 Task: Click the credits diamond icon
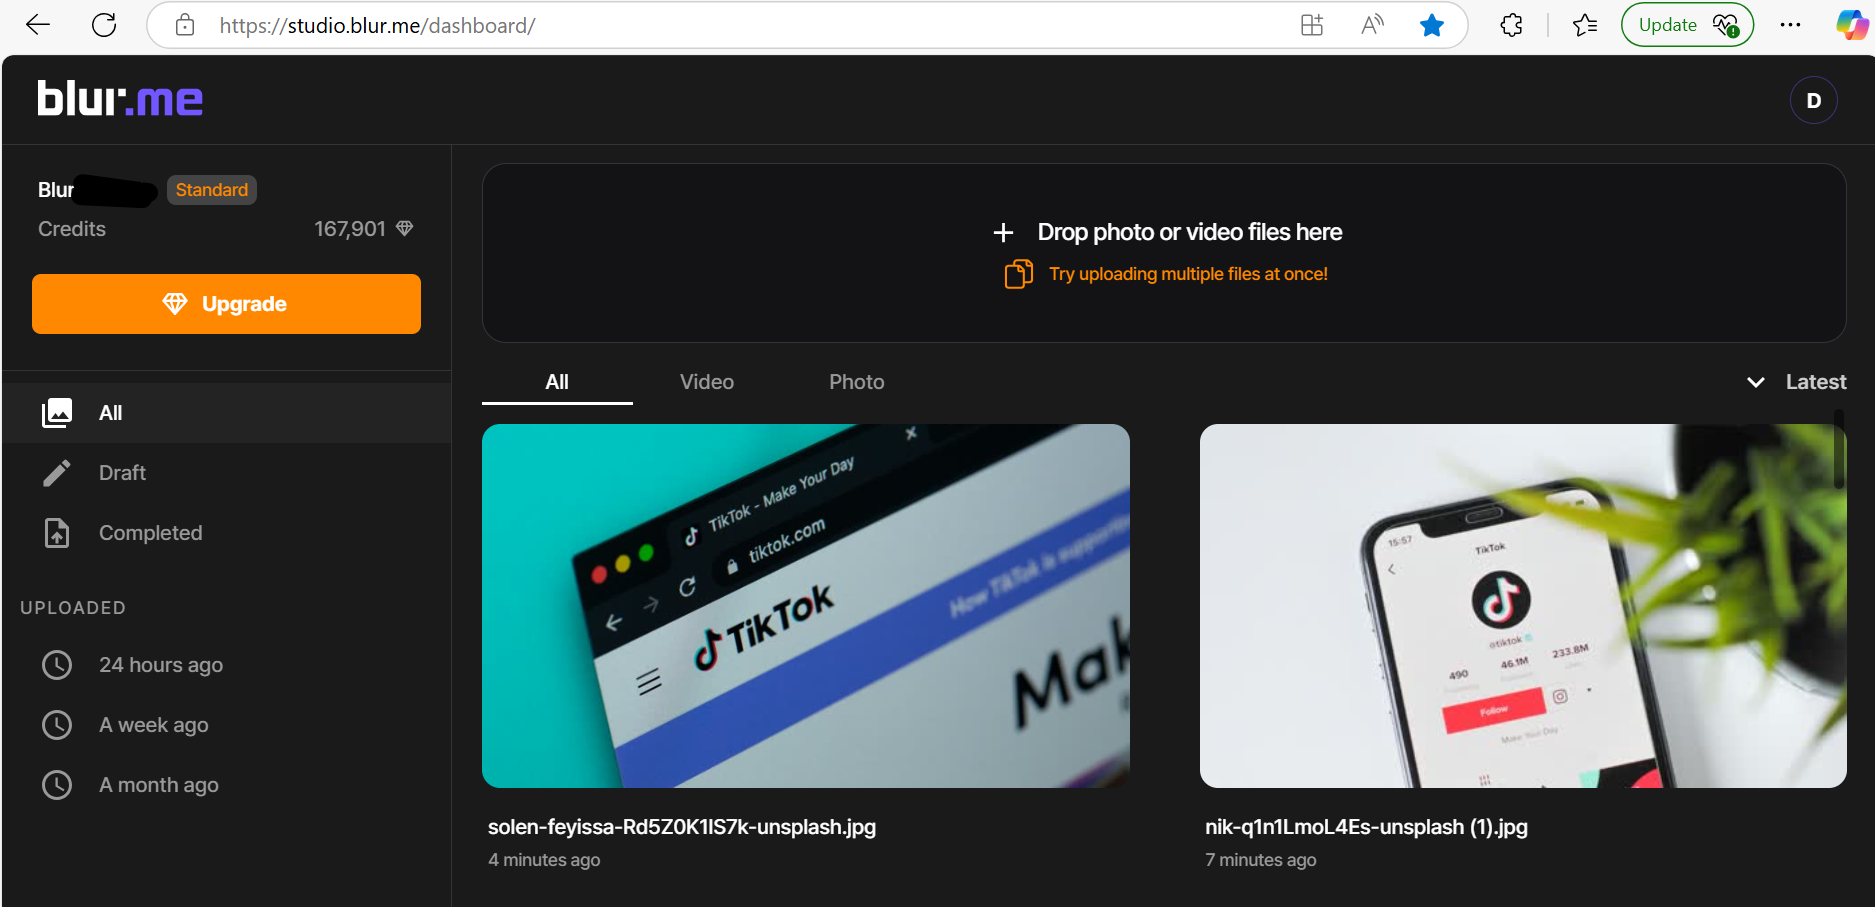tap(404, 229)
